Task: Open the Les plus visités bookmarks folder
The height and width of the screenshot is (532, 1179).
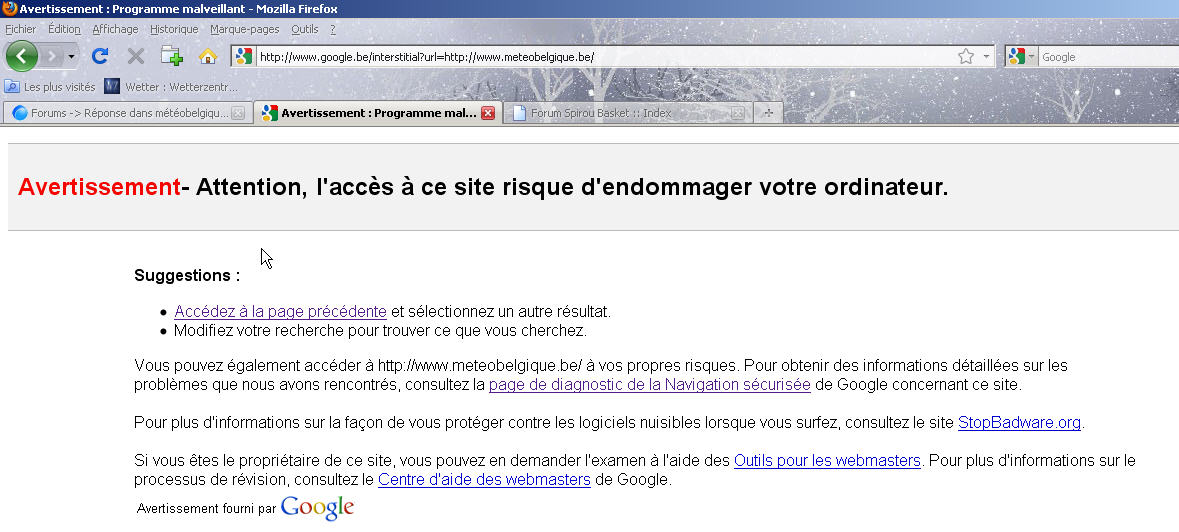Action: pyautogui.click(x=50, y=87)
